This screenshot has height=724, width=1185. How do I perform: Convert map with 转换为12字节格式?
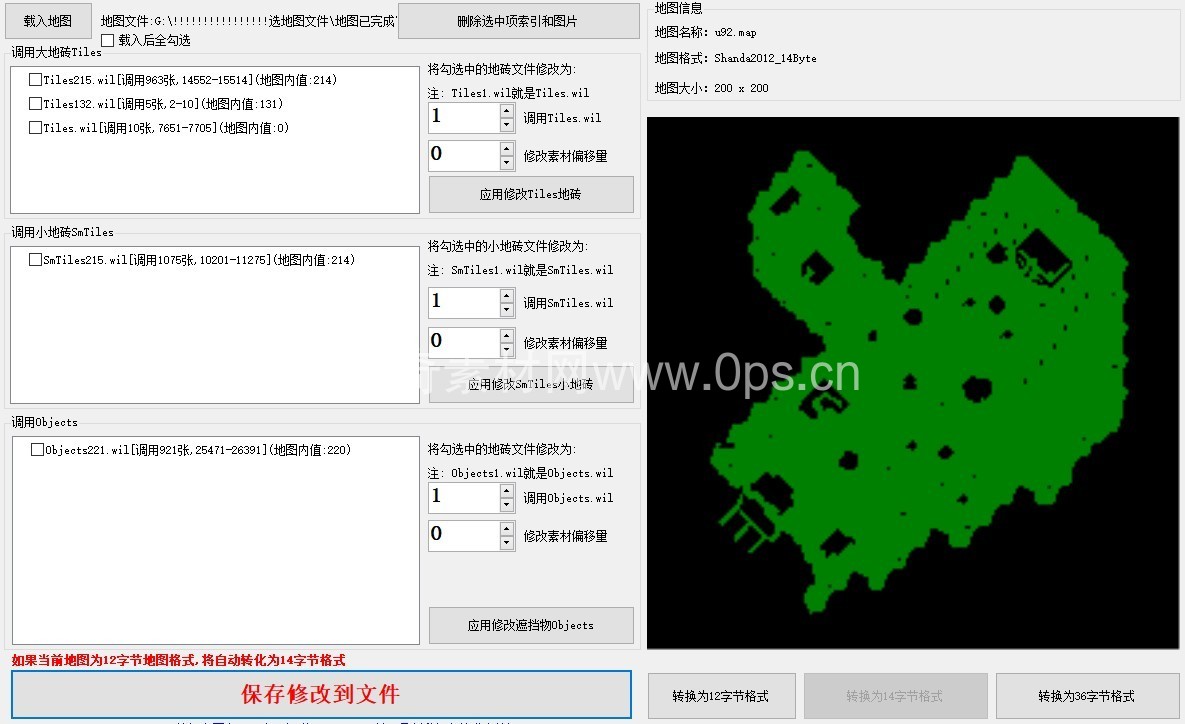coord(721,696)
